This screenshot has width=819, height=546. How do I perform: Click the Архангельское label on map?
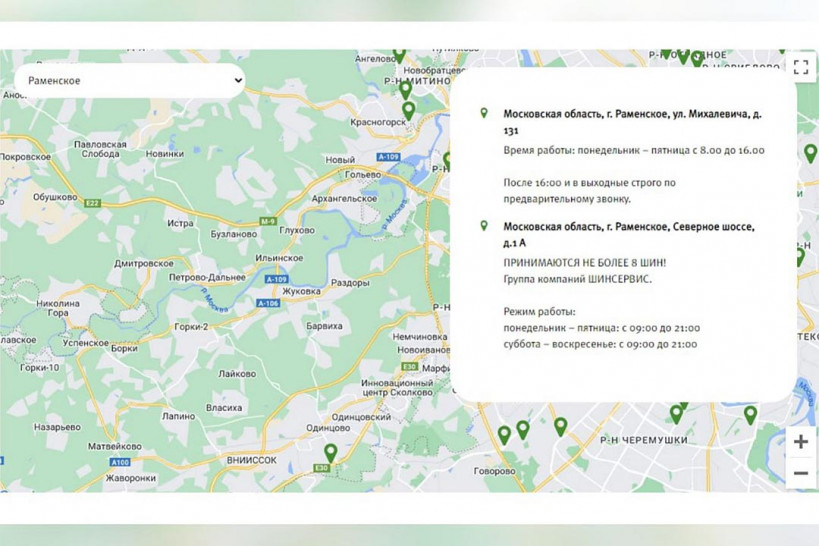click(x=344, y=199)
